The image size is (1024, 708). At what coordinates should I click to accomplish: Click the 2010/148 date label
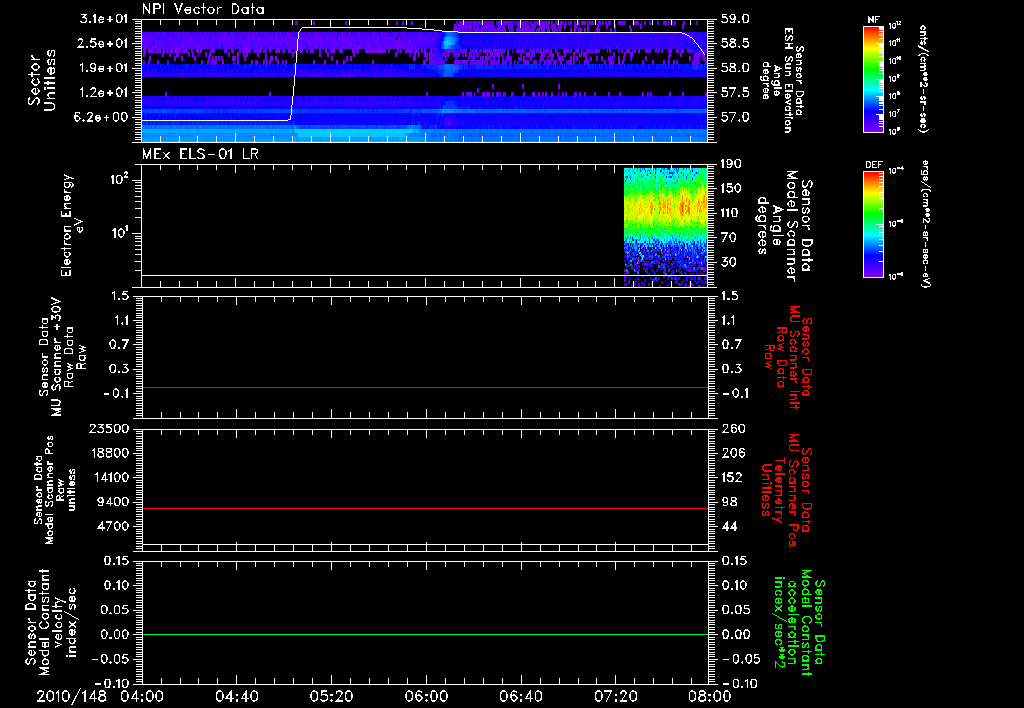pos(72,696)
